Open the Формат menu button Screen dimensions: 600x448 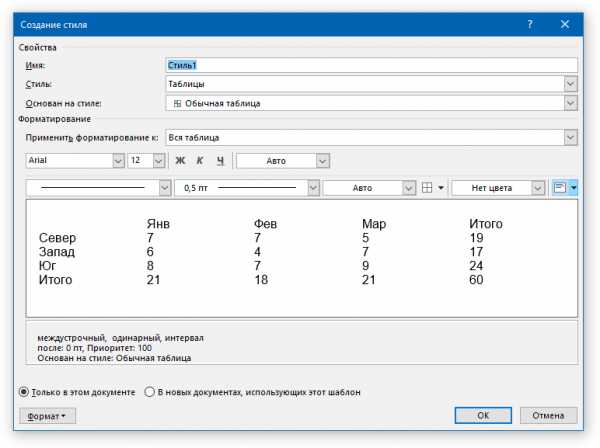(45, 415)
